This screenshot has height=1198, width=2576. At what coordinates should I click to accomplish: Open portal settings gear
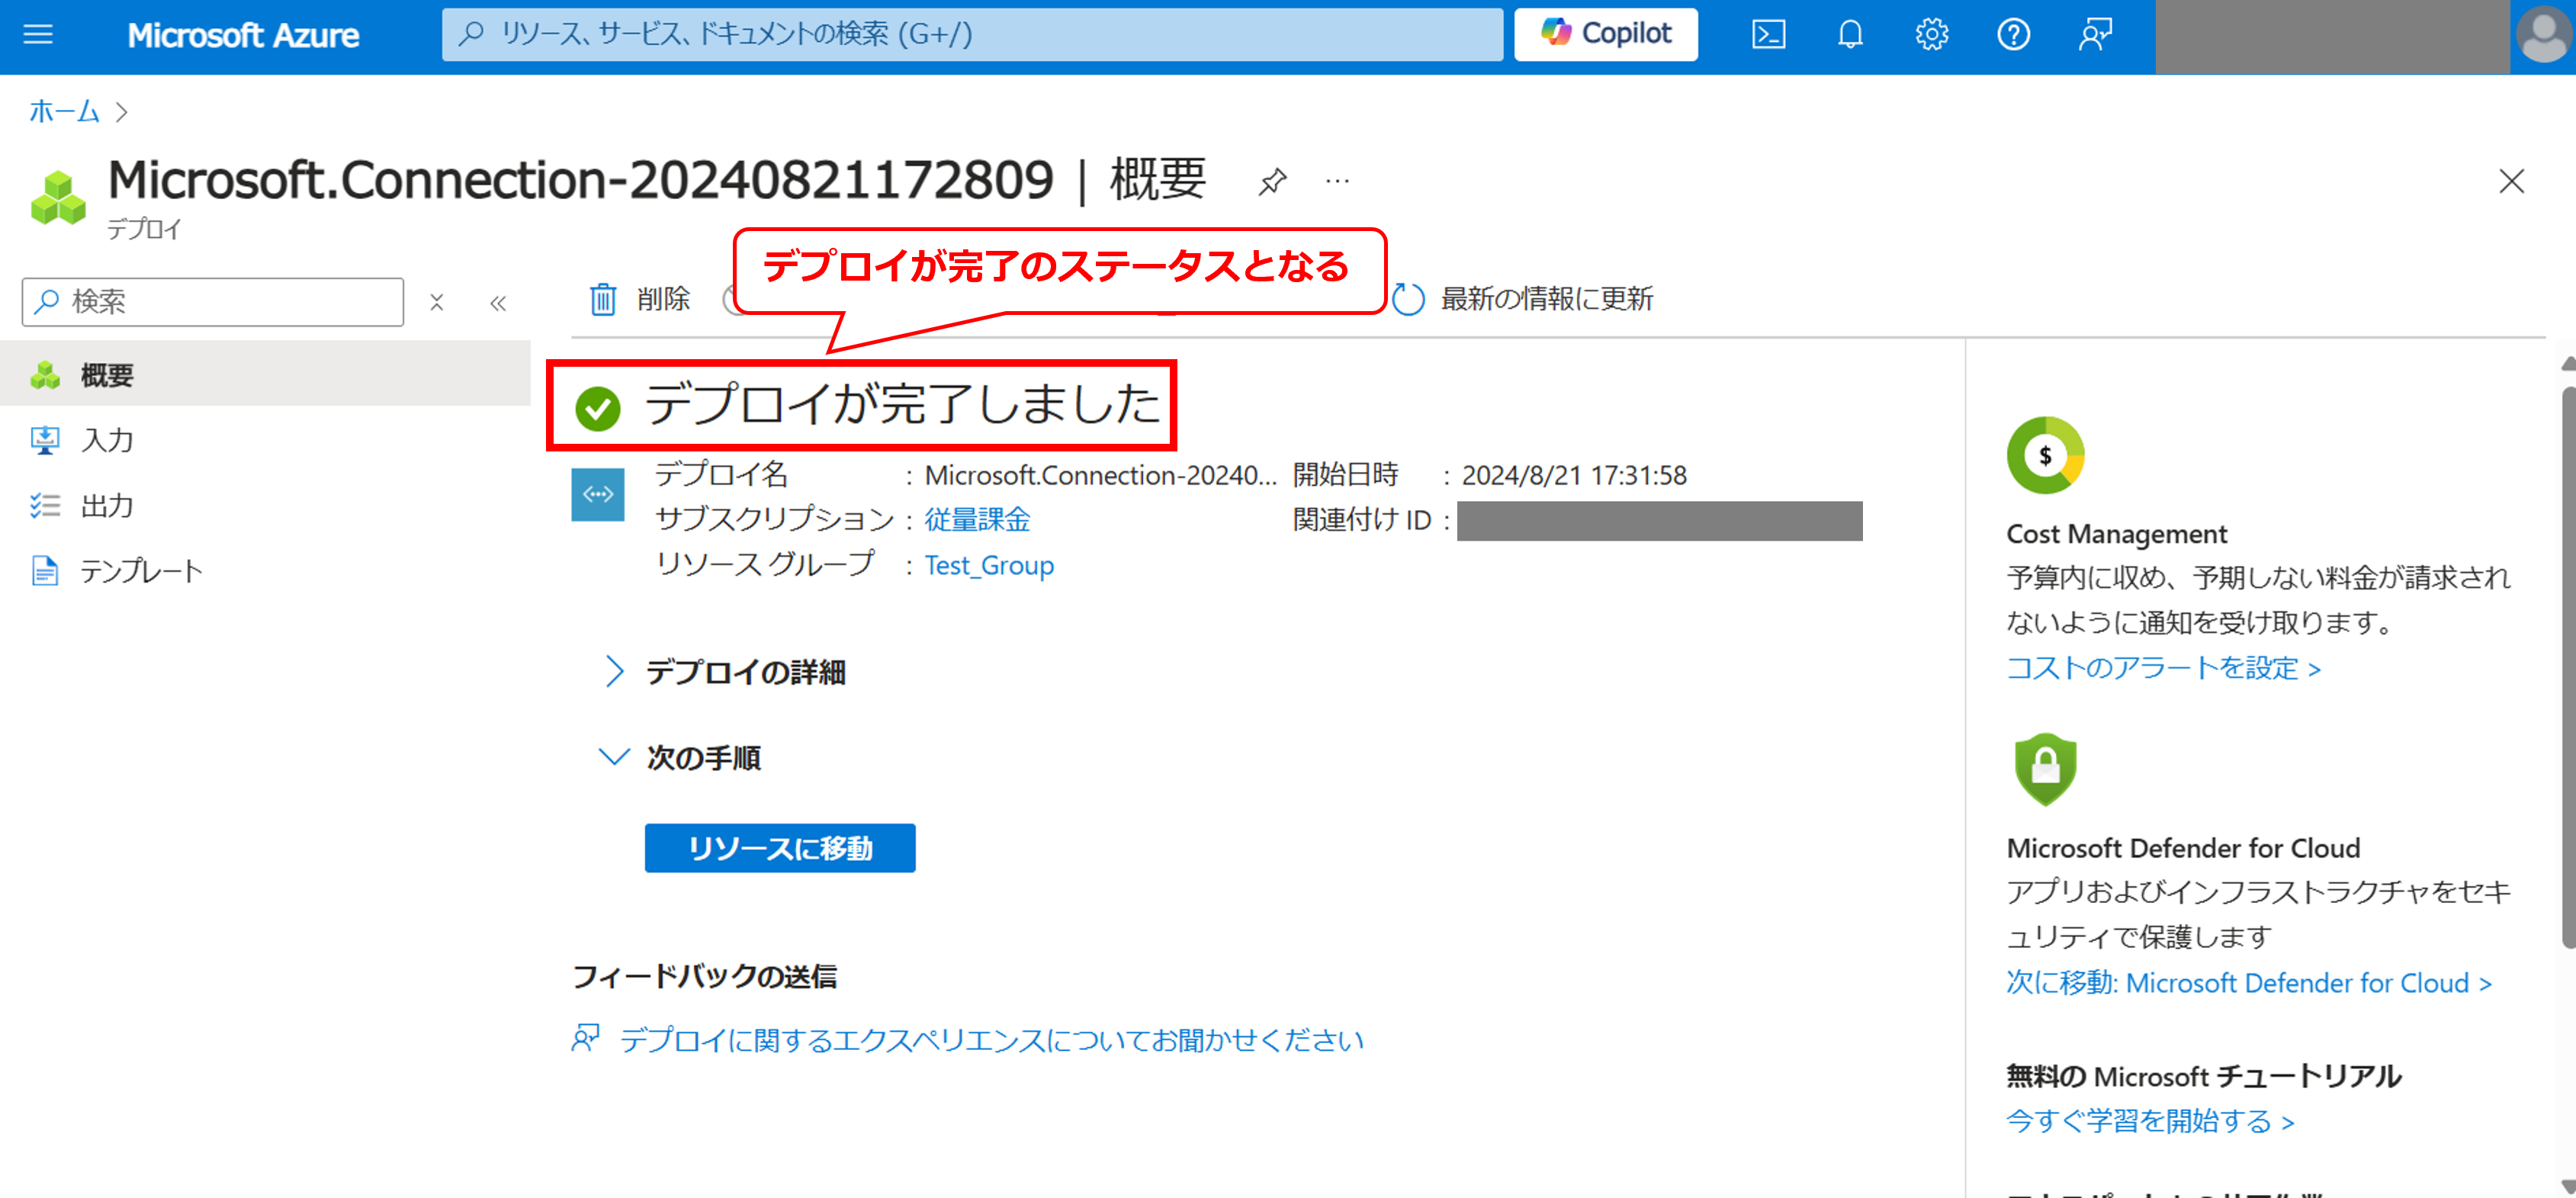pos(1931,35)
